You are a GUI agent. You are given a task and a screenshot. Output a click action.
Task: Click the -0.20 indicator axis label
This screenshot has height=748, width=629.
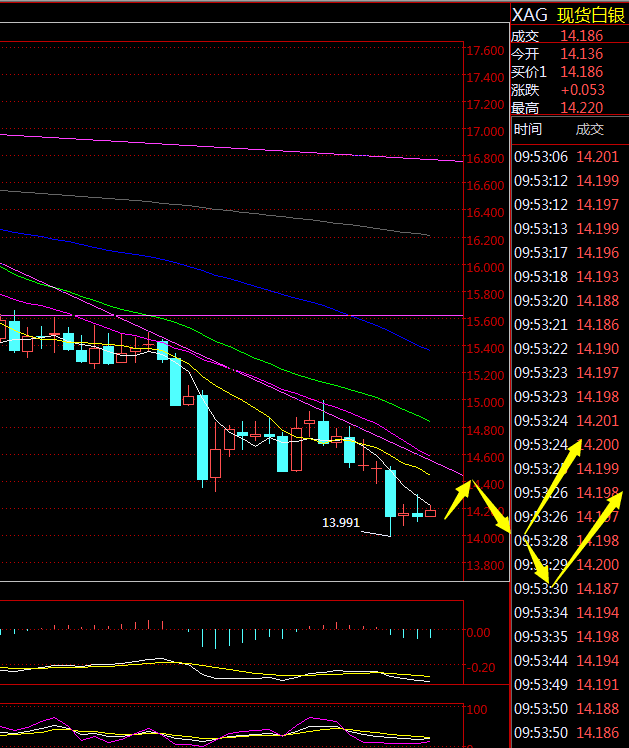coord(480,668)
